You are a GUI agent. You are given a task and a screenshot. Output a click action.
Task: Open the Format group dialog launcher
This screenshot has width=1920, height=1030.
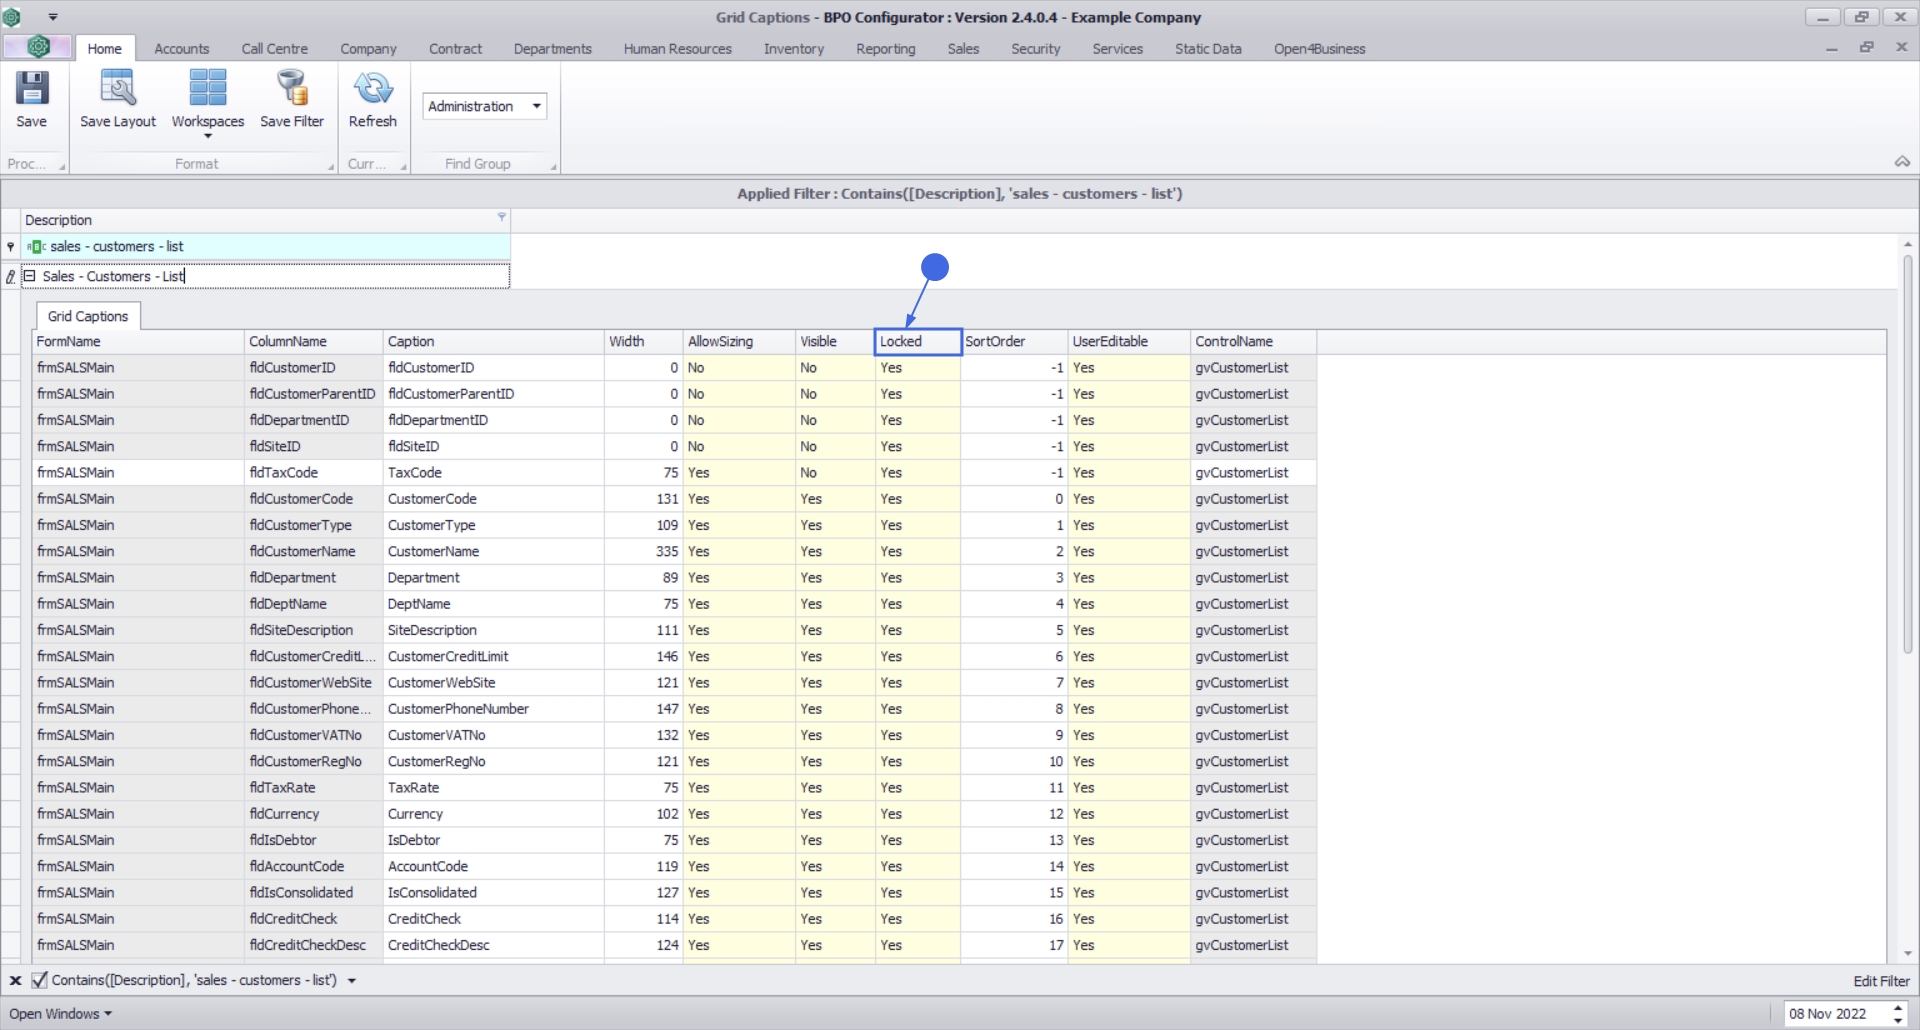(x=331, y=167)
